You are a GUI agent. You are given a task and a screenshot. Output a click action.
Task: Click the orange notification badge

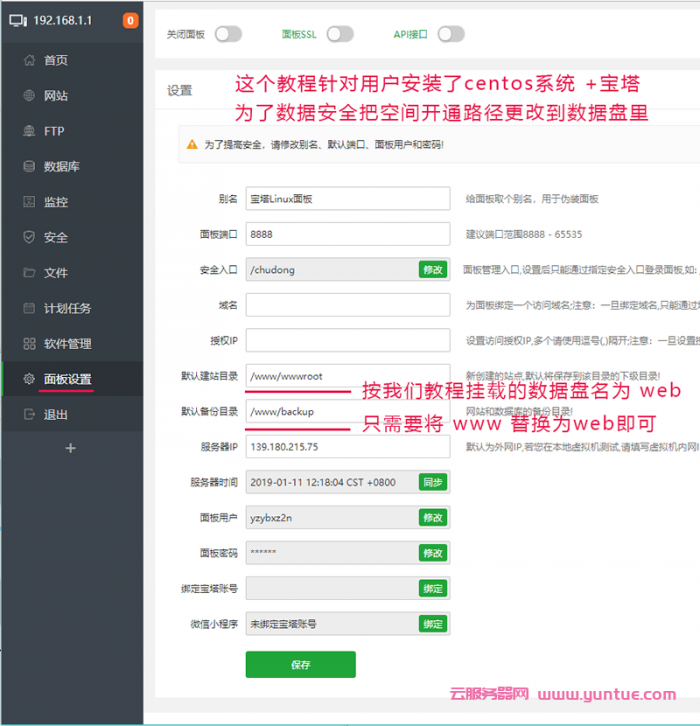pos(130,20)
